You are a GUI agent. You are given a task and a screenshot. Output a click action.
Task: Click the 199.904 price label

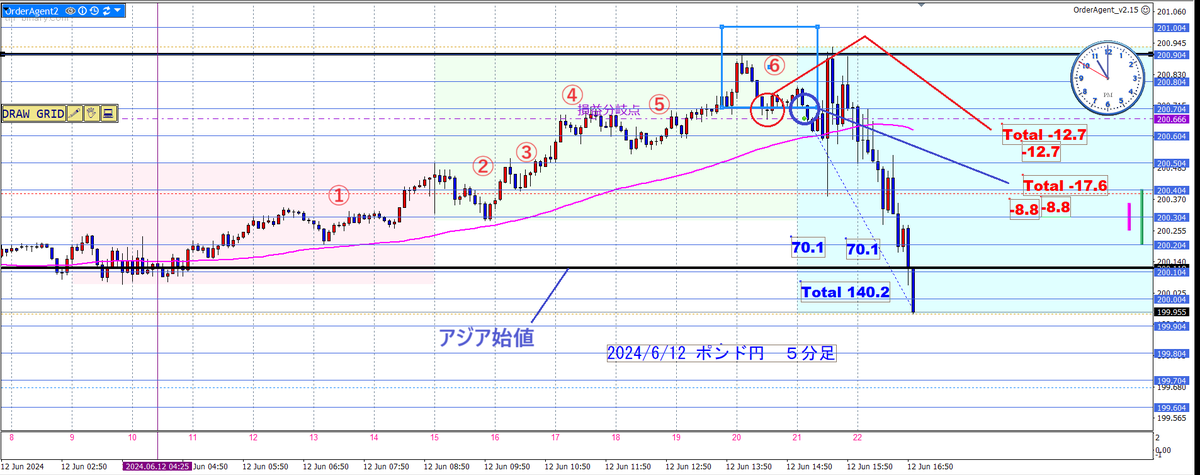coord(1171,327)
